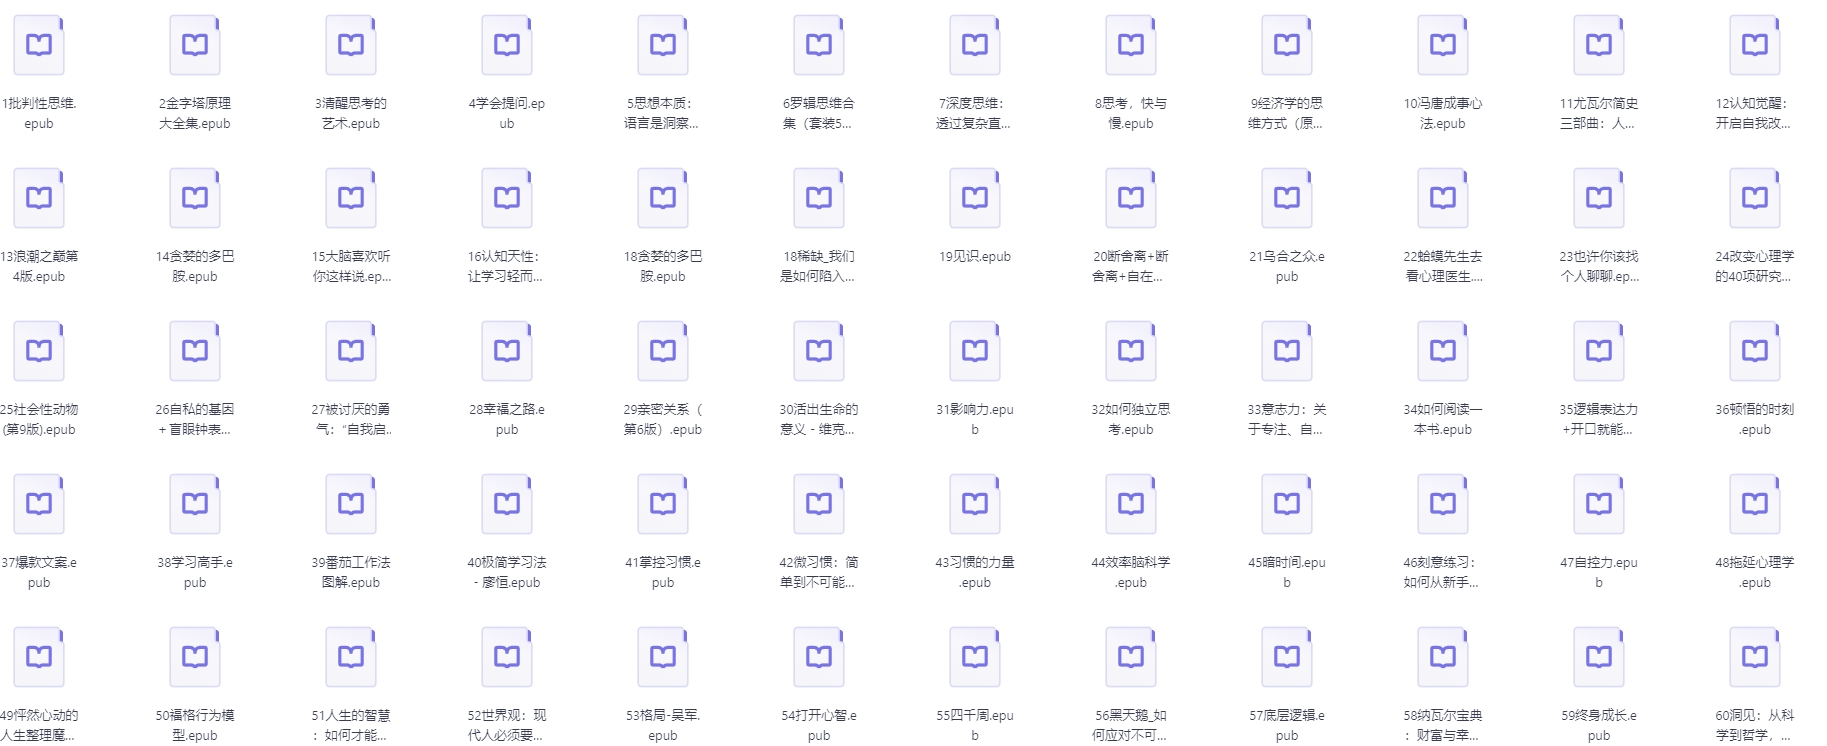Choose the 45暗时间.epub file icon
The width and height of the screenshot is (1827, 746).
pos(1287,504)
